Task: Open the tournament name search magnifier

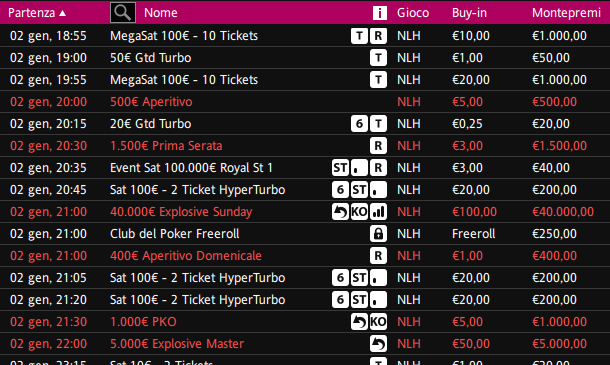Action: (123, 12)
